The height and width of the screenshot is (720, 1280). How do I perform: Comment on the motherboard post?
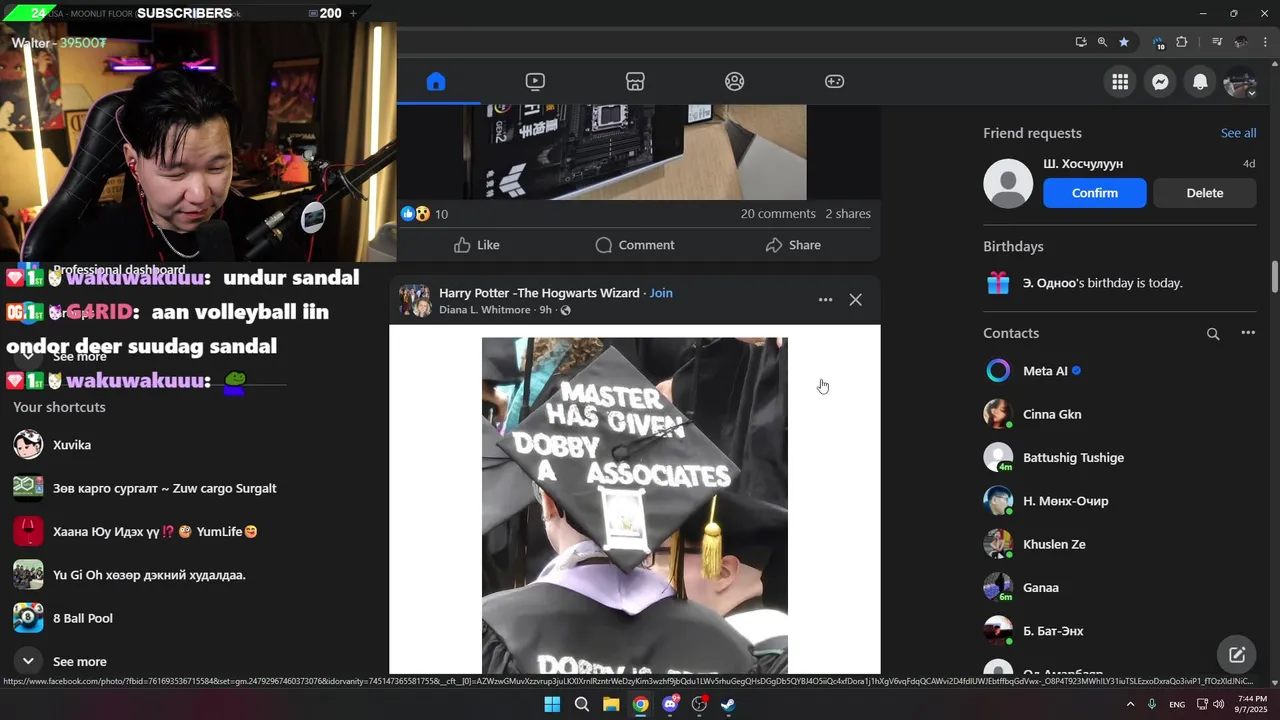pyautogui.click(x=635, y=245)
